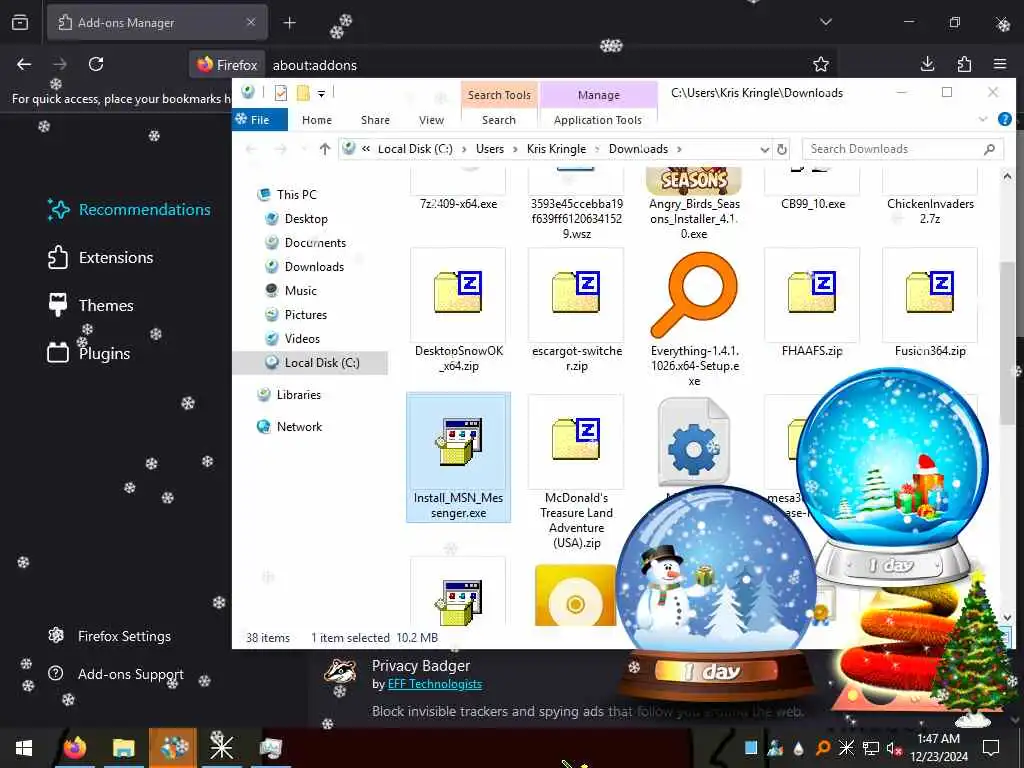This screenshot has width=1024, height=768.
Task: Open the Share ribbon tab
Action: (x=376, y=120)
